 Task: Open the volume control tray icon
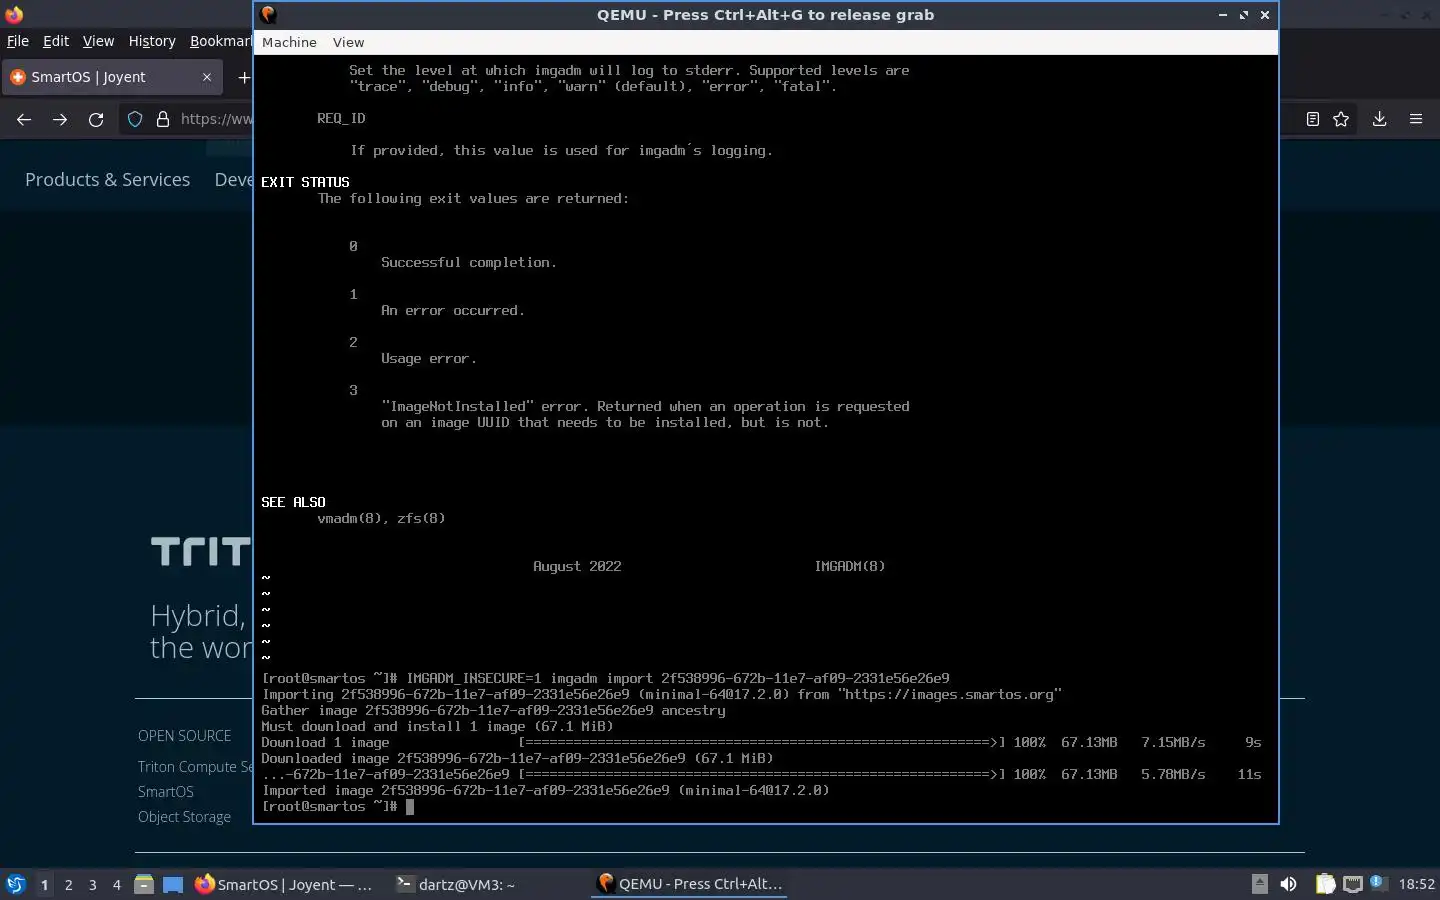point(1289,884)
